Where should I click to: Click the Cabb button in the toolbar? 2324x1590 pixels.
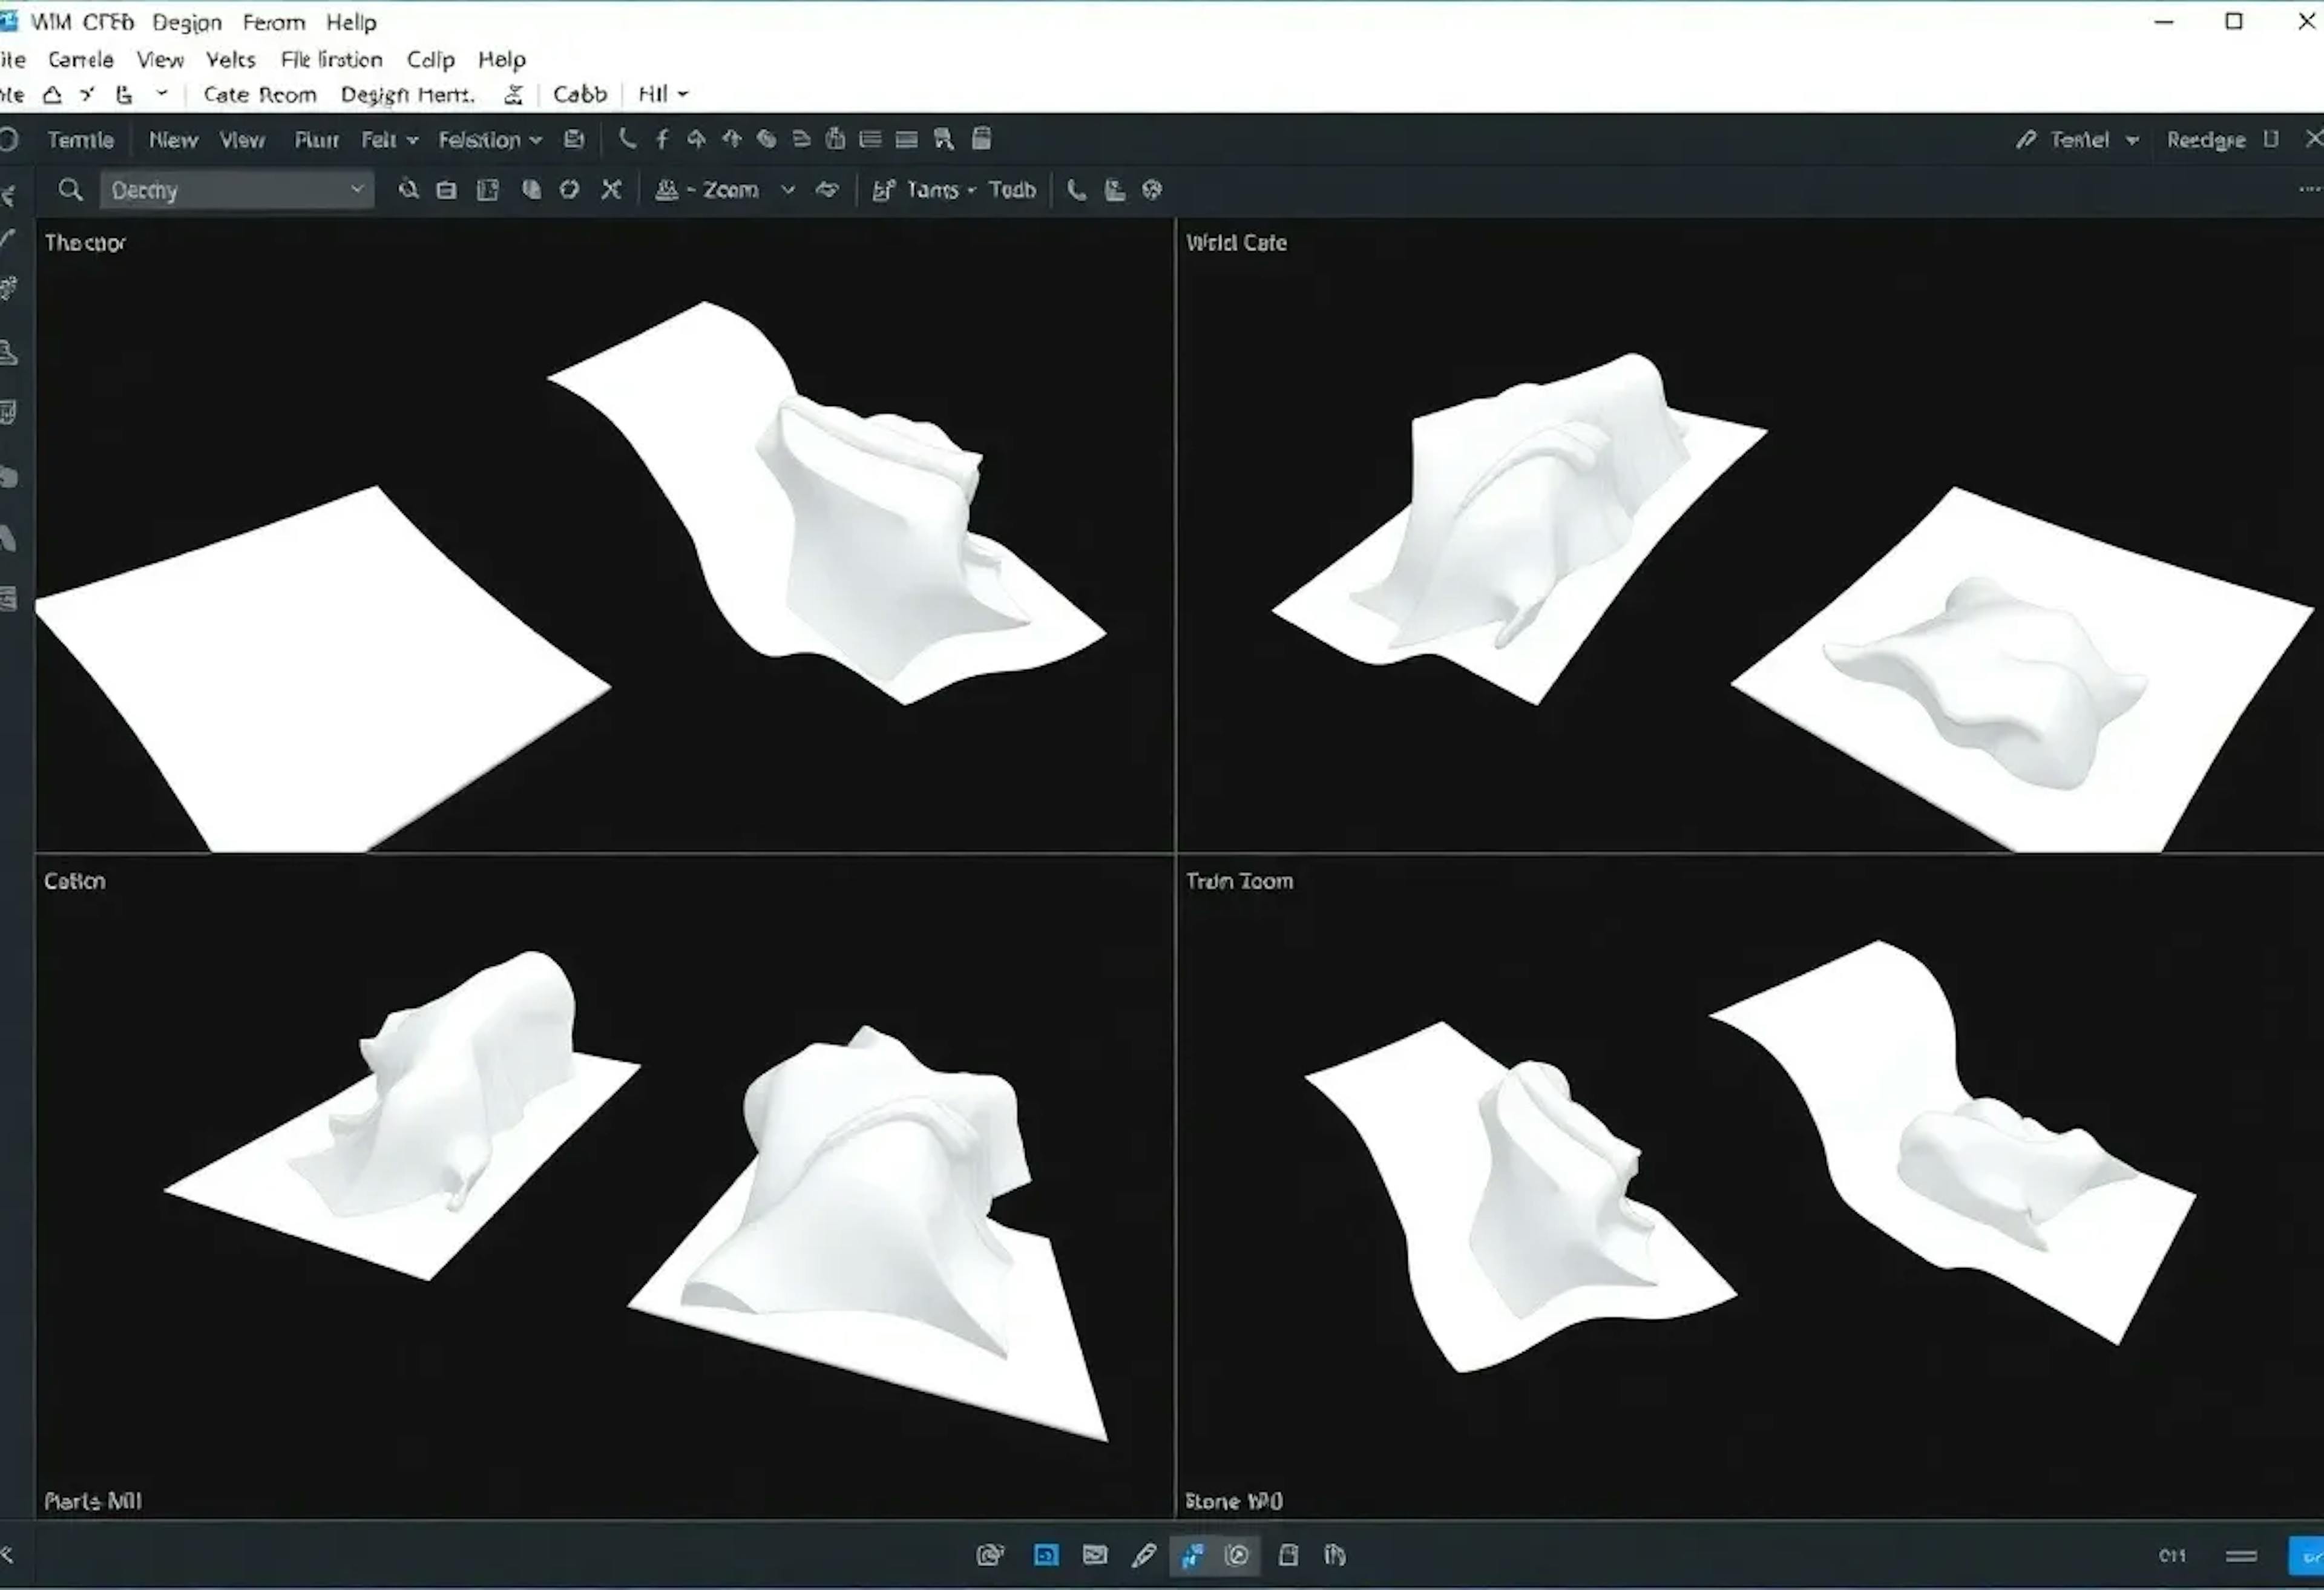[580, 94]
